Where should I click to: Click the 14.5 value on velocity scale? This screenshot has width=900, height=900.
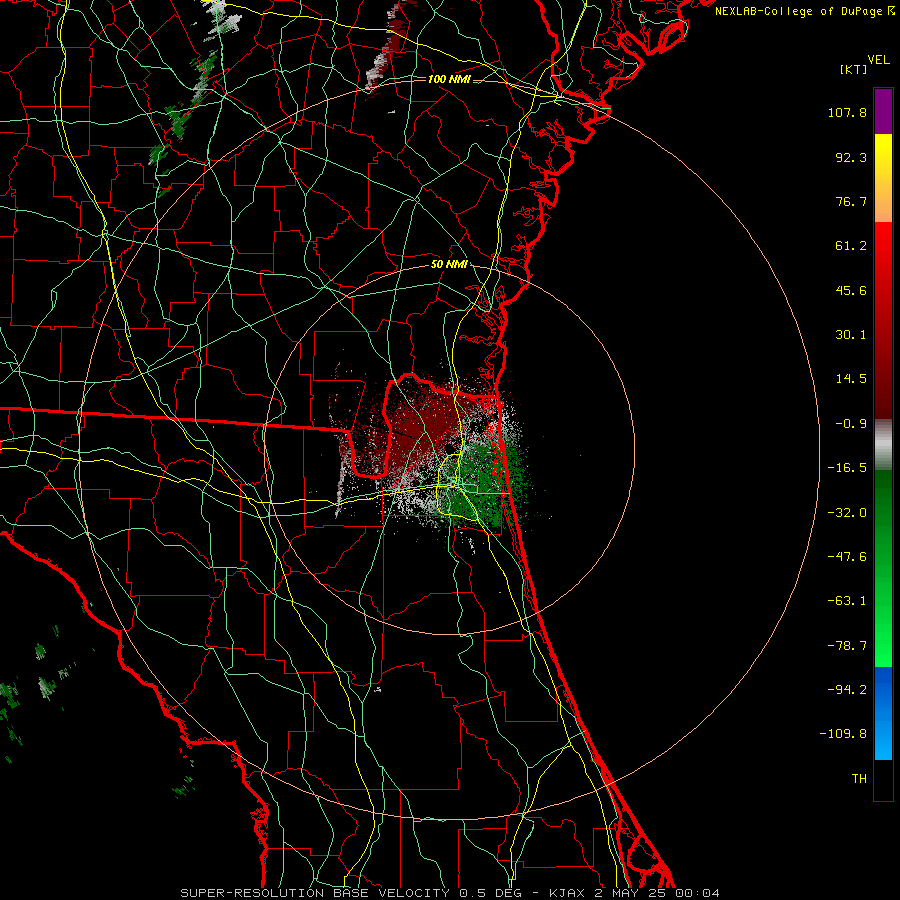pyautogui.click(x=851, y=378)
